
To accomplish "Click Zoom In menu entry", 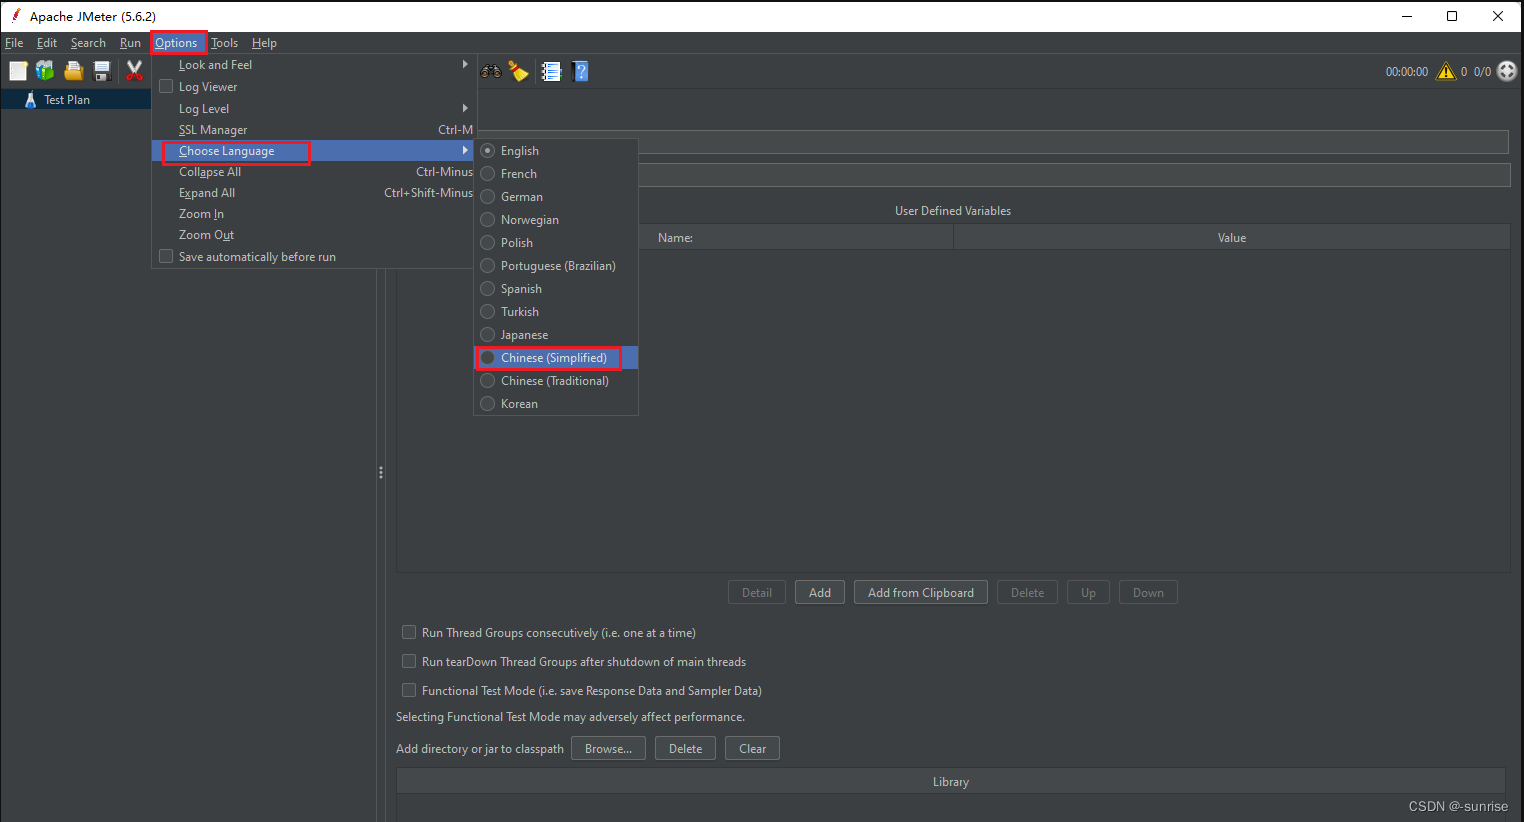I will point(314,214).
